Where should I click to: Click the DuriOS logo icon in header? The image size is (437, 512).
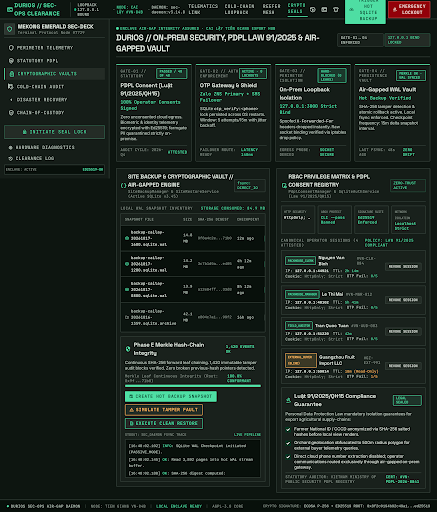[x=10, y=9]
